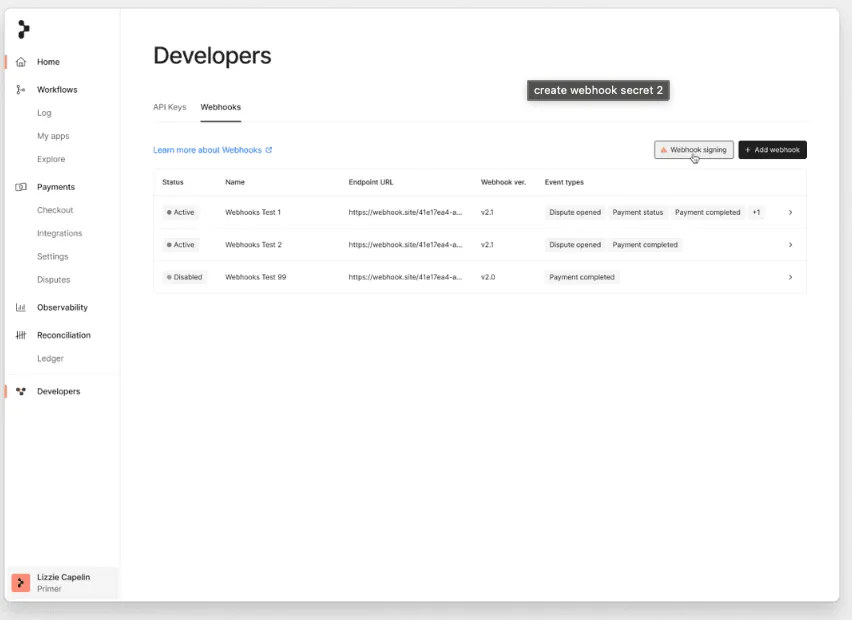
Task: Expand the Webhooks Test 2 row chevron
Action: [x=791, y=245]
